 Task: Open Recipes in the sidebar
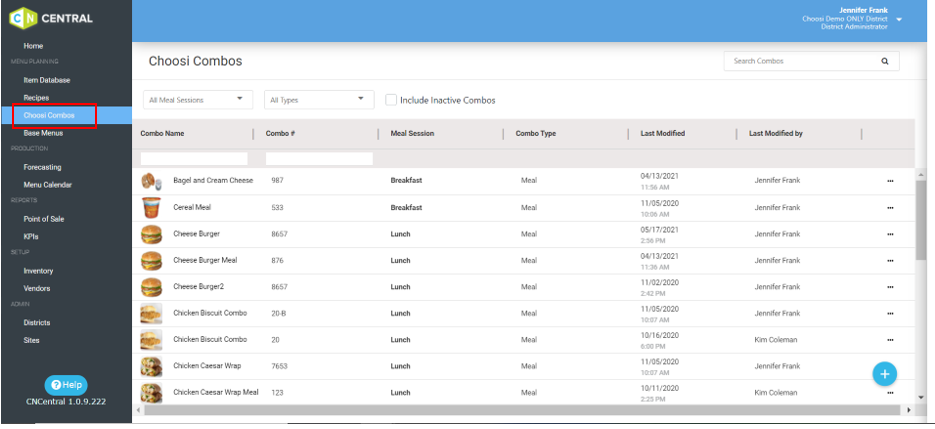click(x=36, y=97)
